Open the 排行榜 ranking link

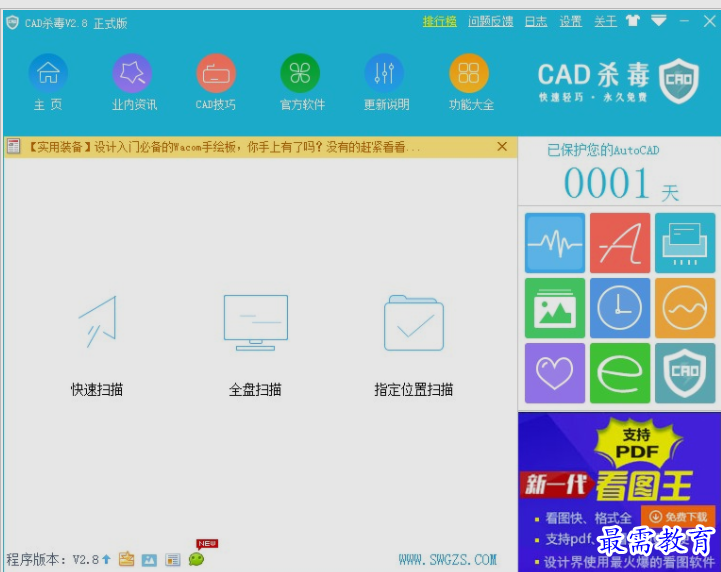[440, 22]
